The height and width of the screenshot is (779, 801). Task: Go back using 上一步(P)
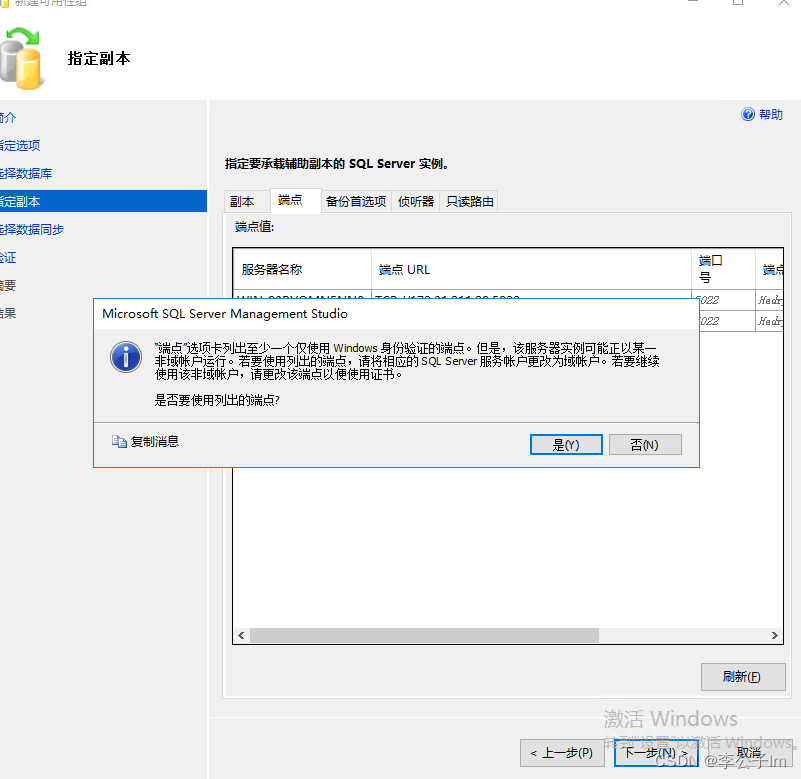pos(562,752)
